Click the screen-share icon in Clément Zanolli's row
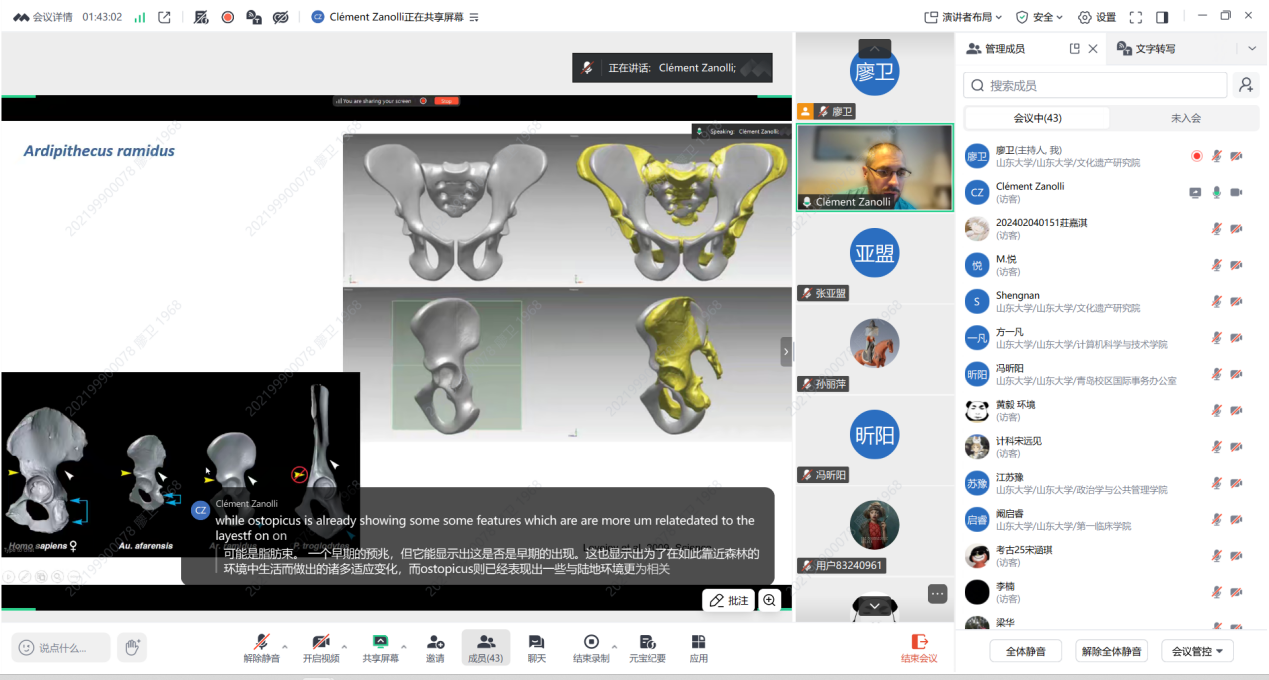 (x=1195, y=192)
